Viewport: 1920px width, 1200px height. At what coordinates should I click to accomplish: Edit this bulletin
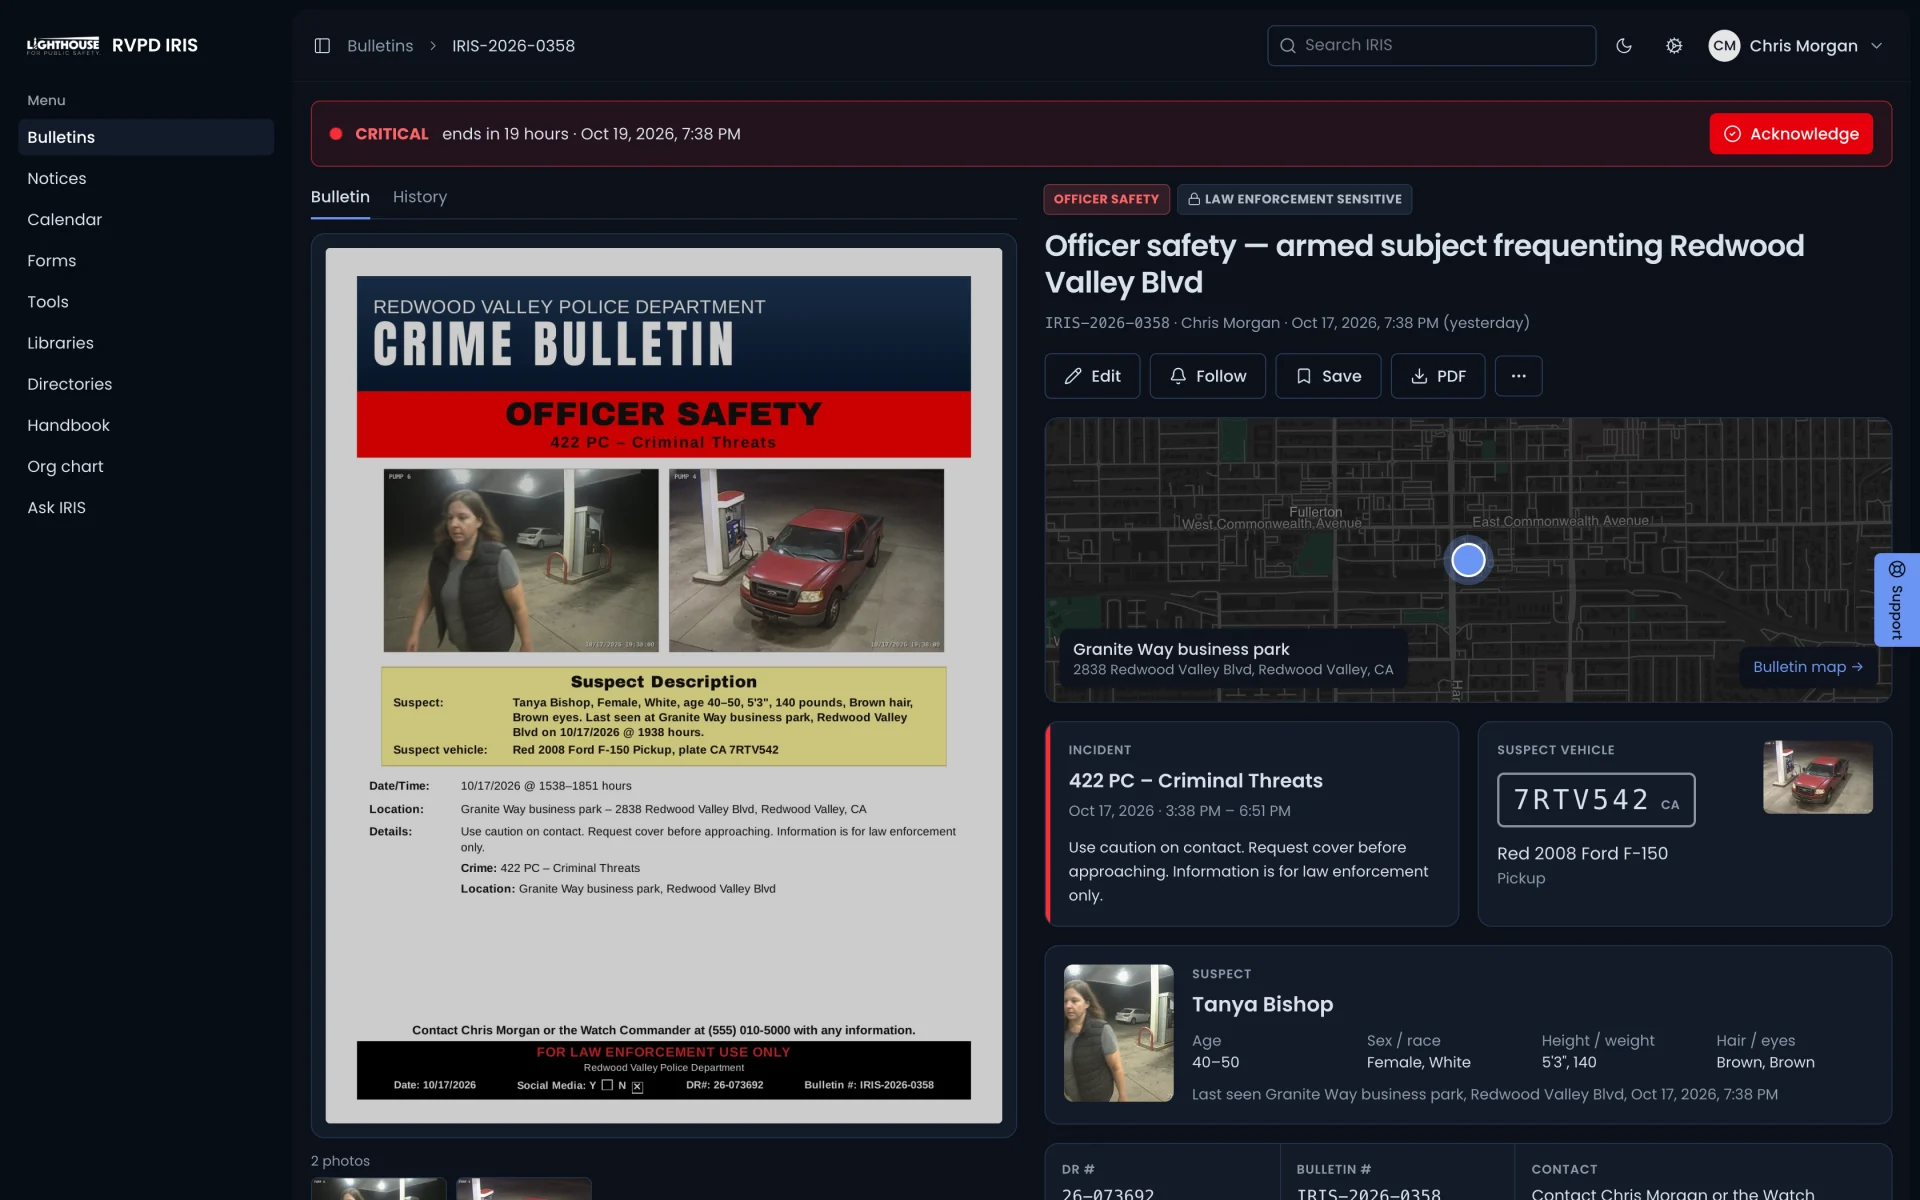point(1092,376)
